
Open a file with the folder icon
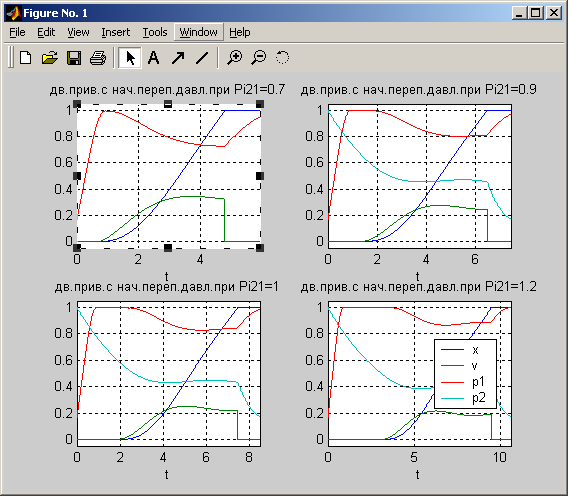50,58
